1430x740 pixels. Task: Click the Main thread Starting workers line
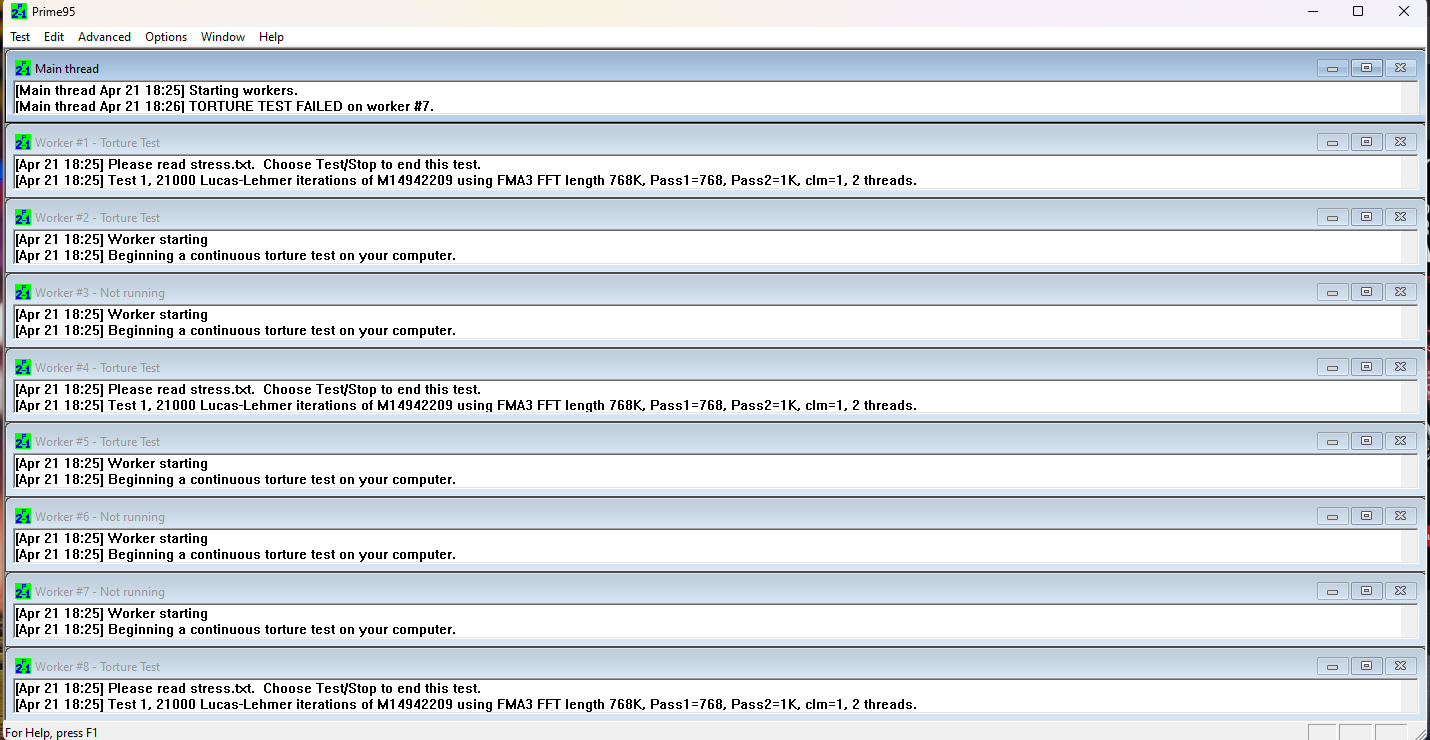[156, 90]
